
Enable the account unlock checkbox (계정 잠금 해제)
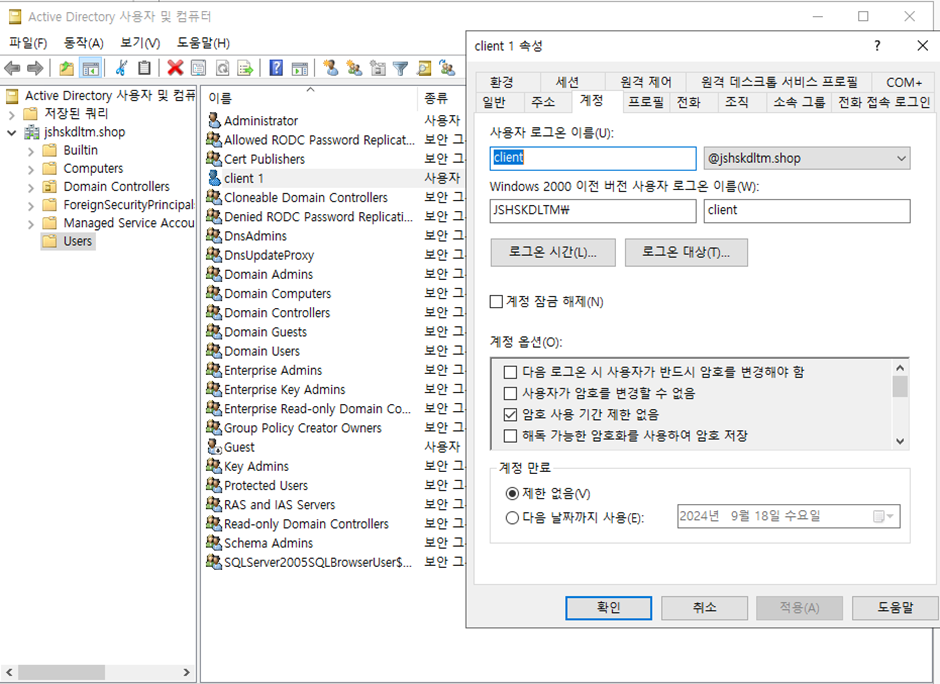(x=497, y=302)
